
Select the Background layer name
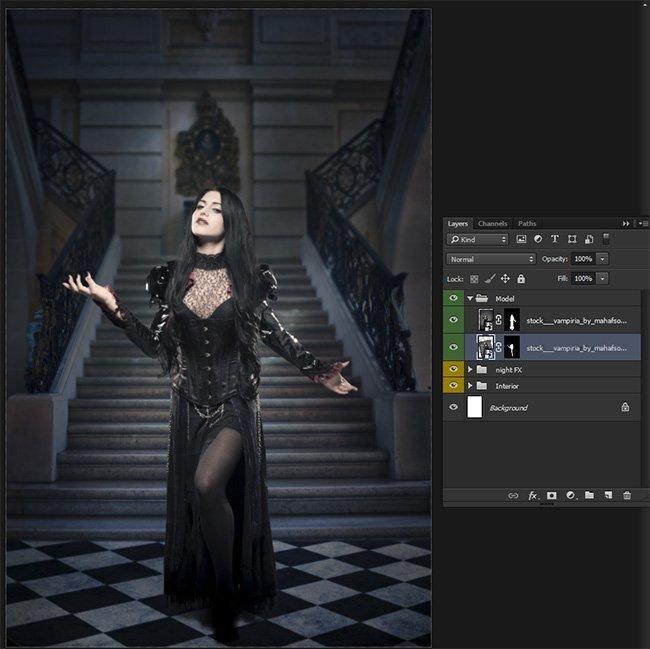(508, 408)
